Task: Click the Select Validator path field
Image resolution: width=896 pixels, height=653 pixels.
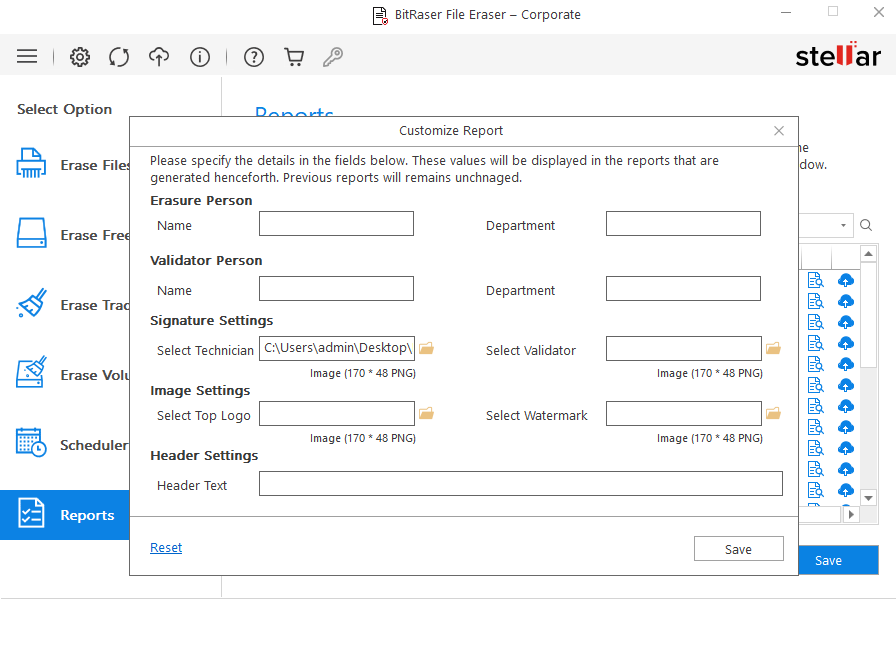Action: click(x=683, y=348)
